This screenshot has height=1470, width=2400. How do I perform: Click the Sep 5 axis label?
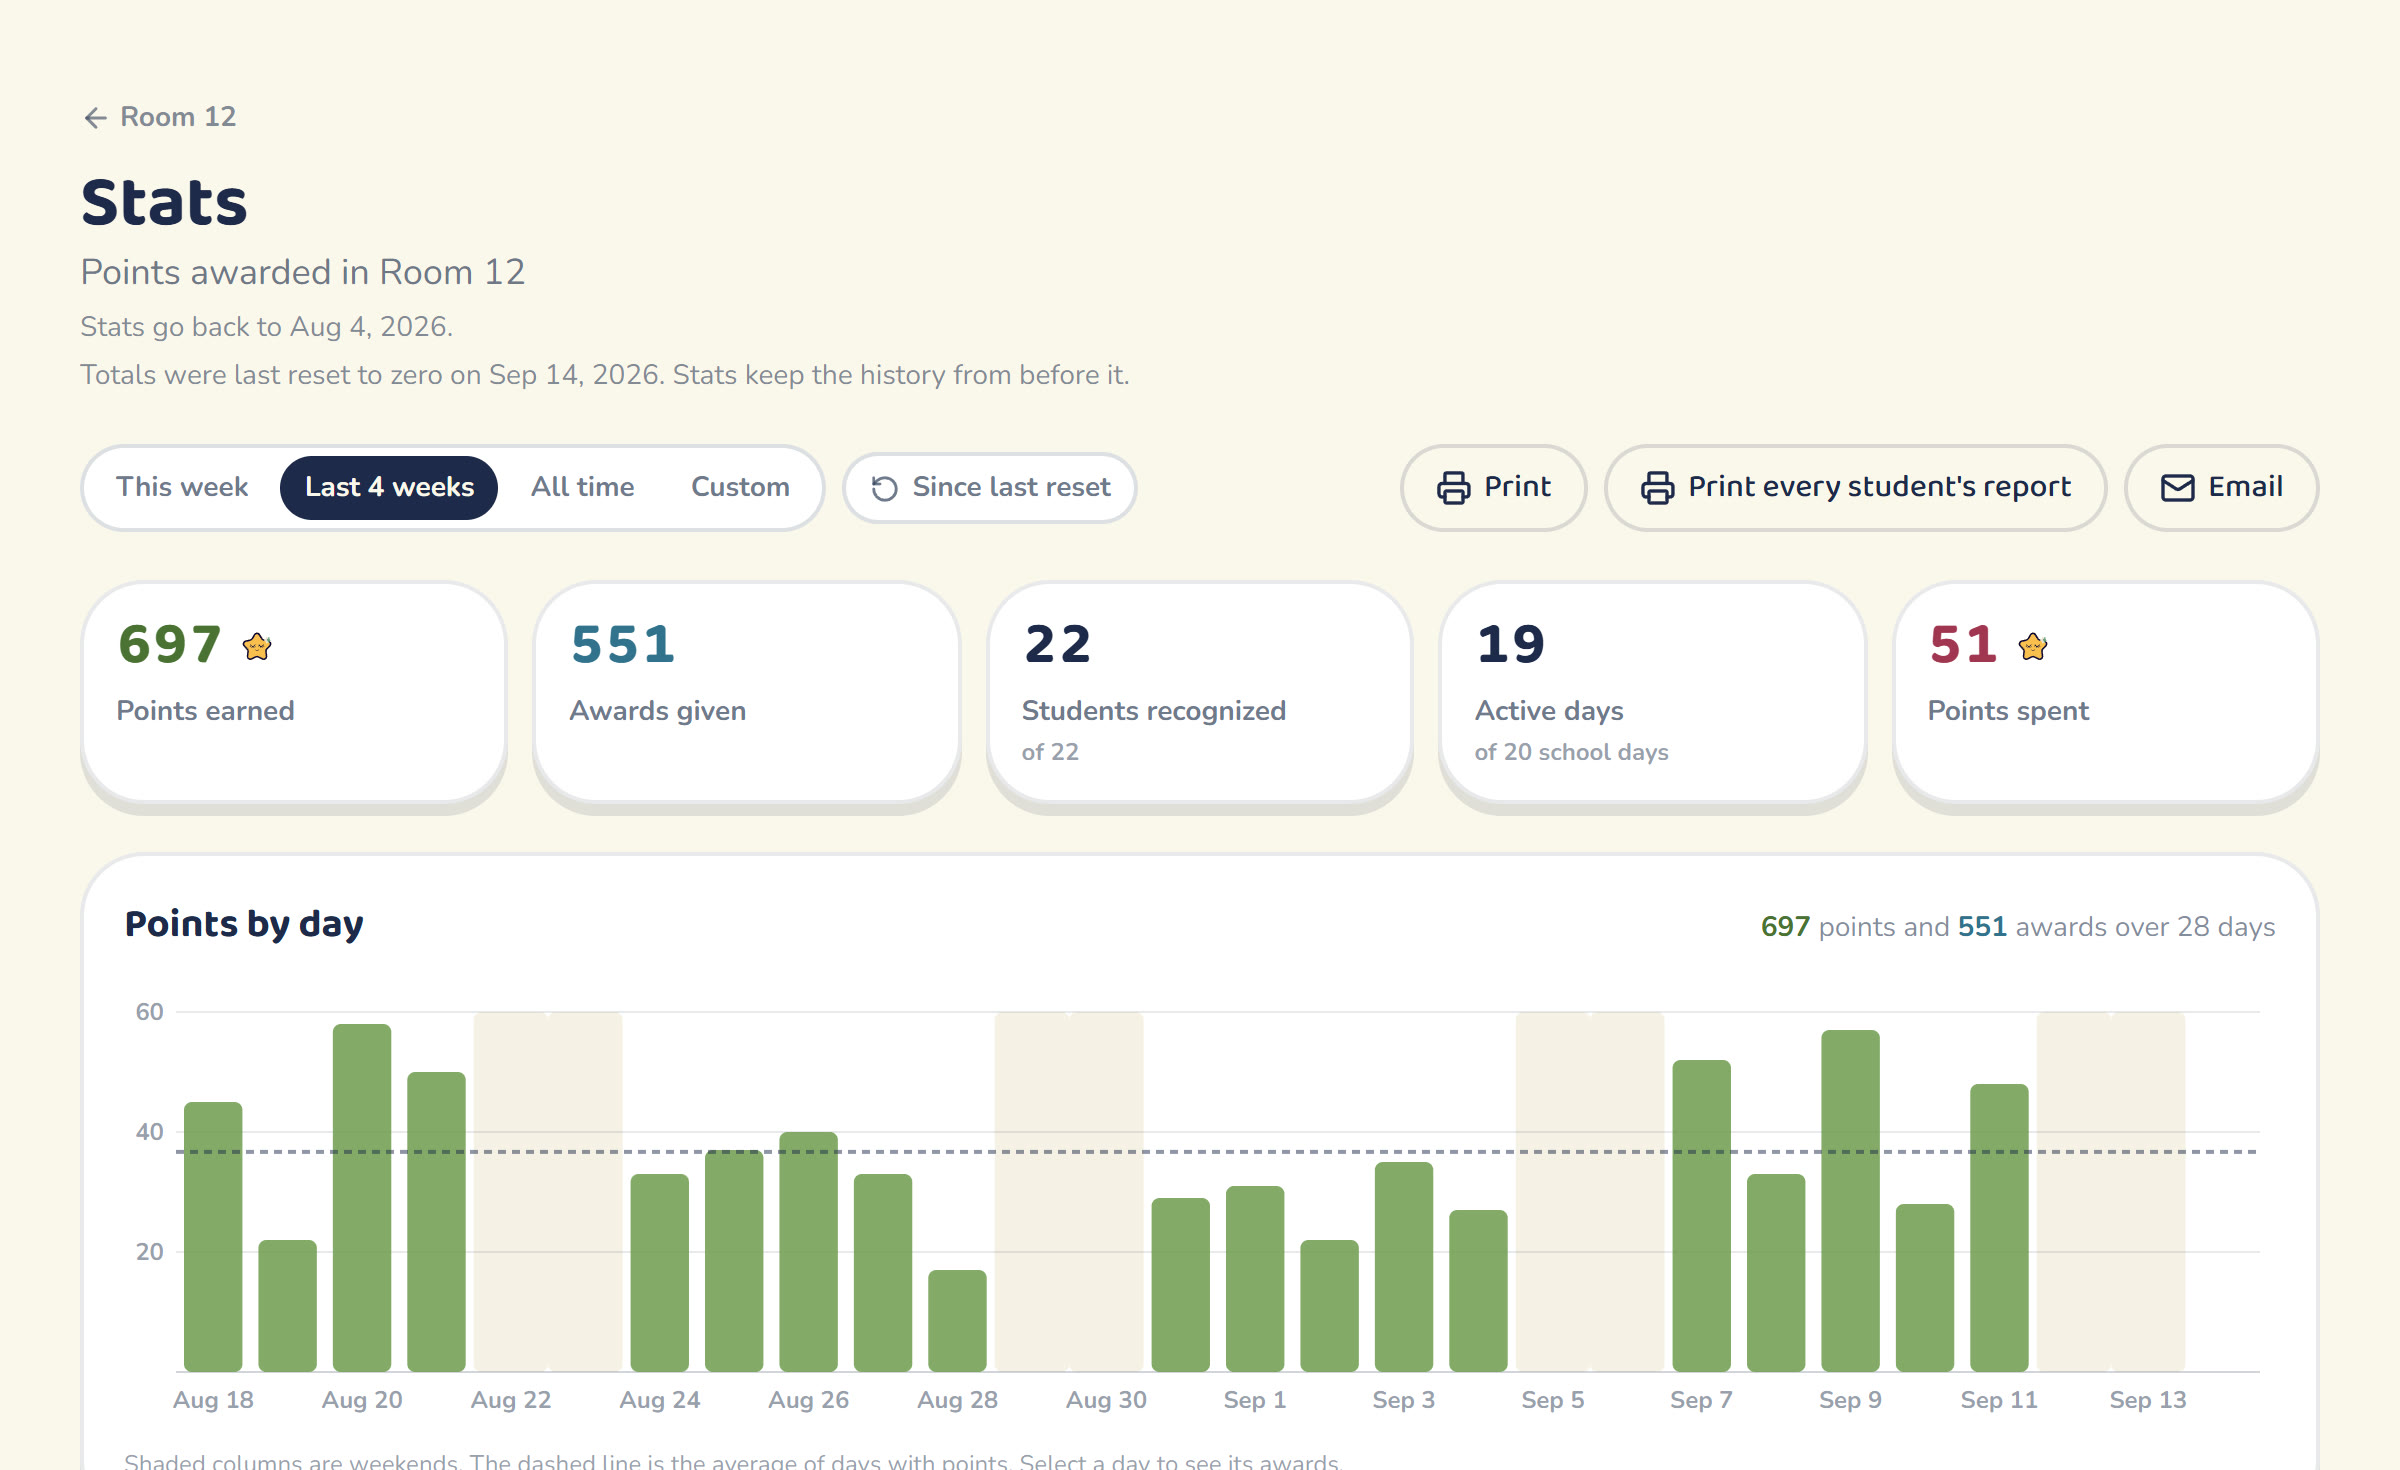[1553, 1400]
